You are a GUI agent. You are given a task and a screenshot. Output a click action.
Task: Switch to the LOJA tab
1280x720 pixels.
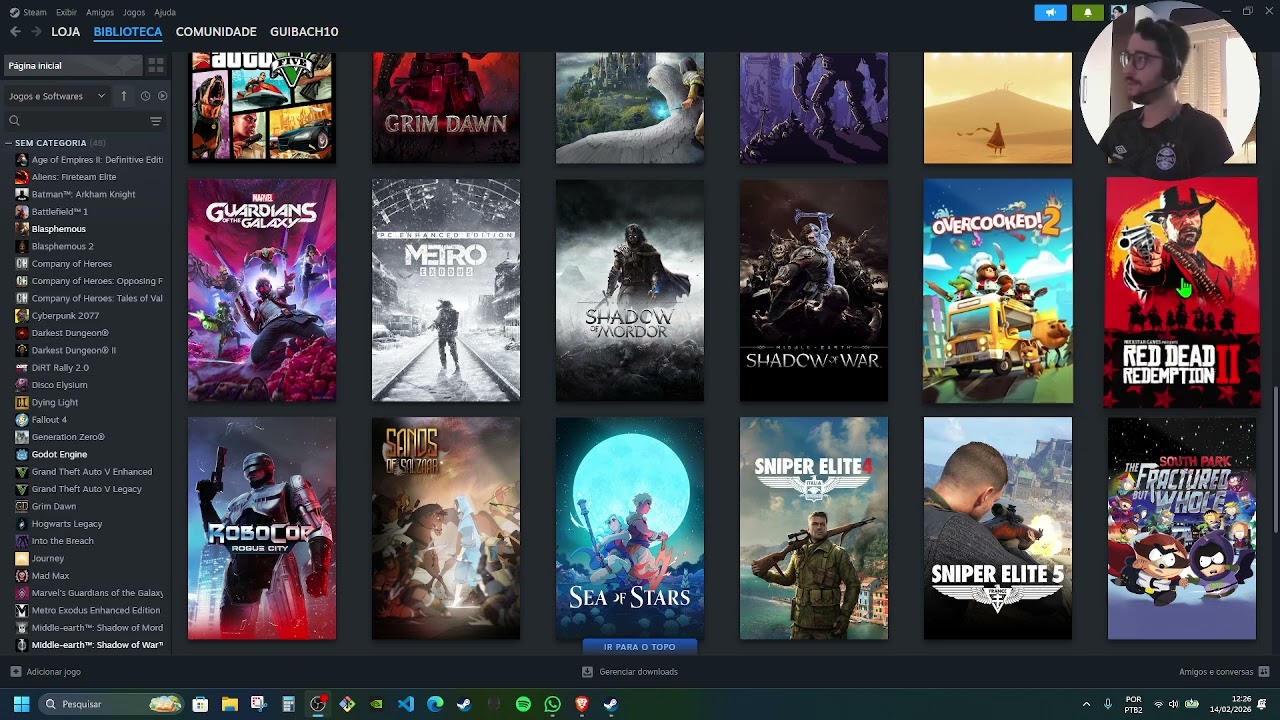(66, 32)
